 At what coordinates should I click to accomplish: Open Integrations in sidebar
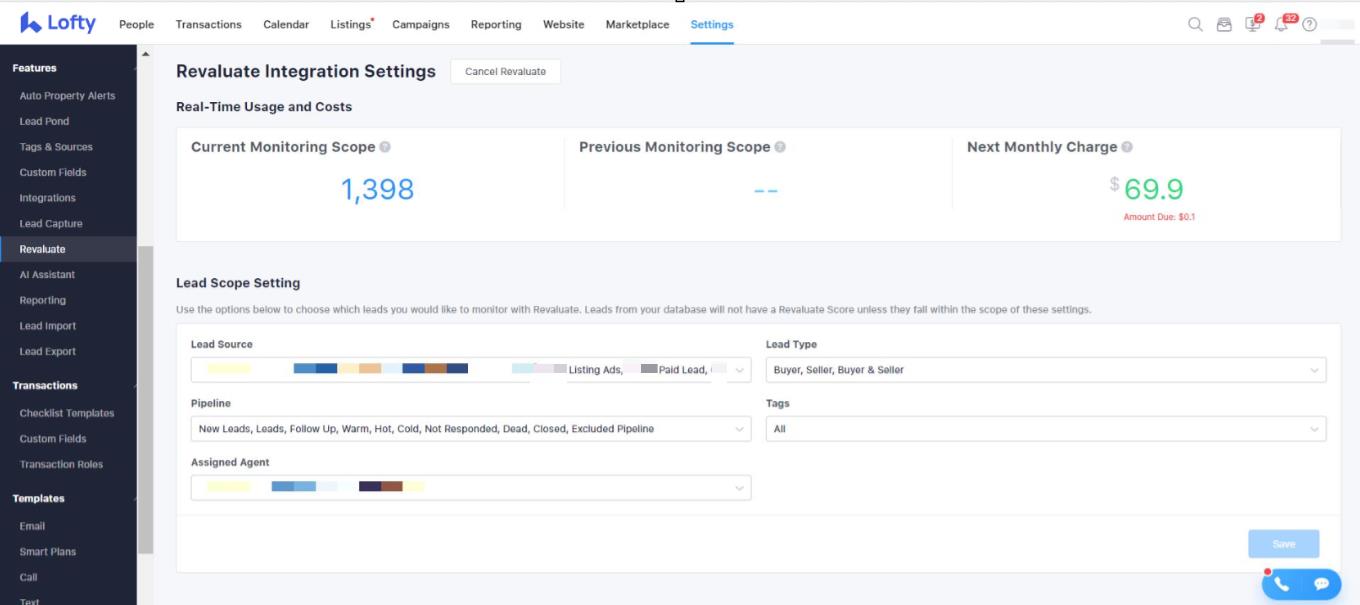pos(48,198)
